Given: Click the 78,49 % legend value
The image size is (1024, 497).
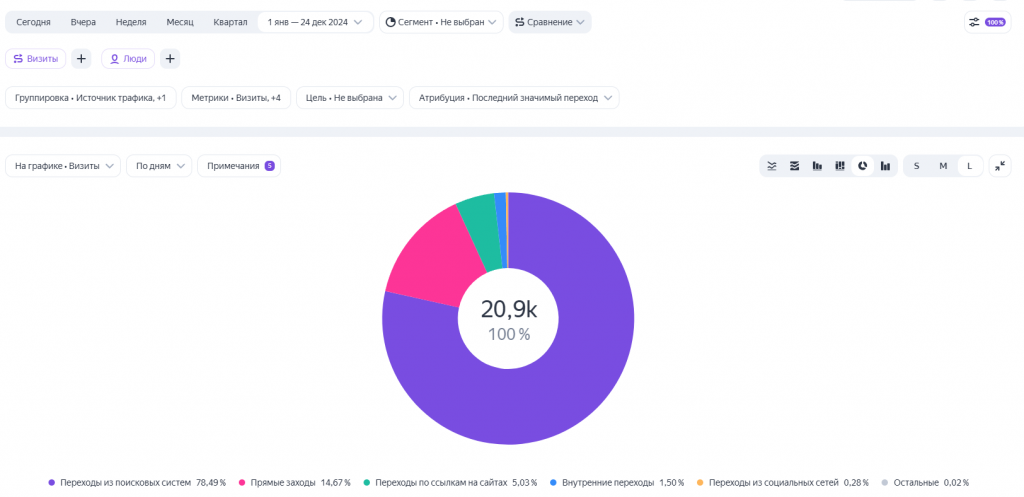Looking at the screenshot, I should (211, 483).
